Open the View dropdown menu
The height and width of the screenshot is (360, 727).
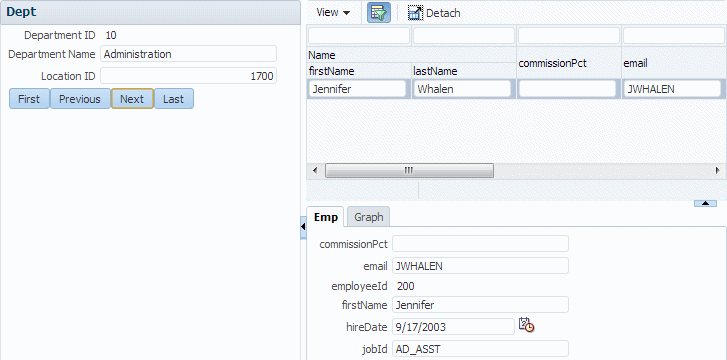tap(333, 13)
